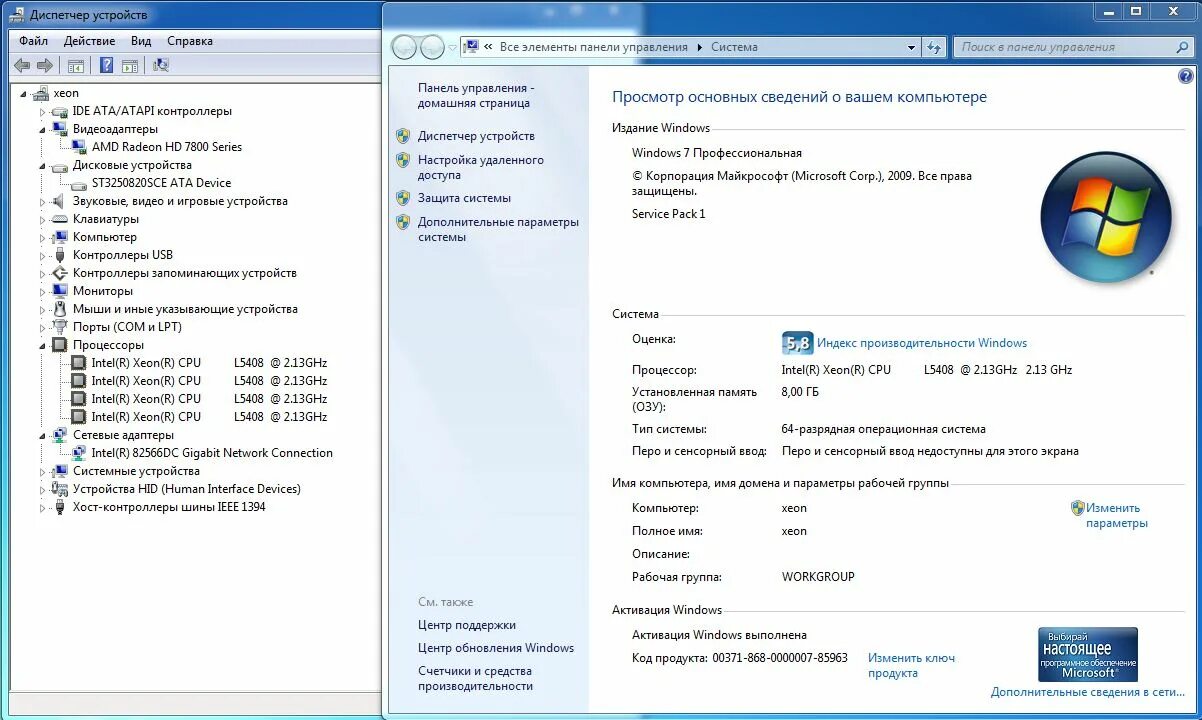Open Индекс производительности Windows link

[922, 343]
